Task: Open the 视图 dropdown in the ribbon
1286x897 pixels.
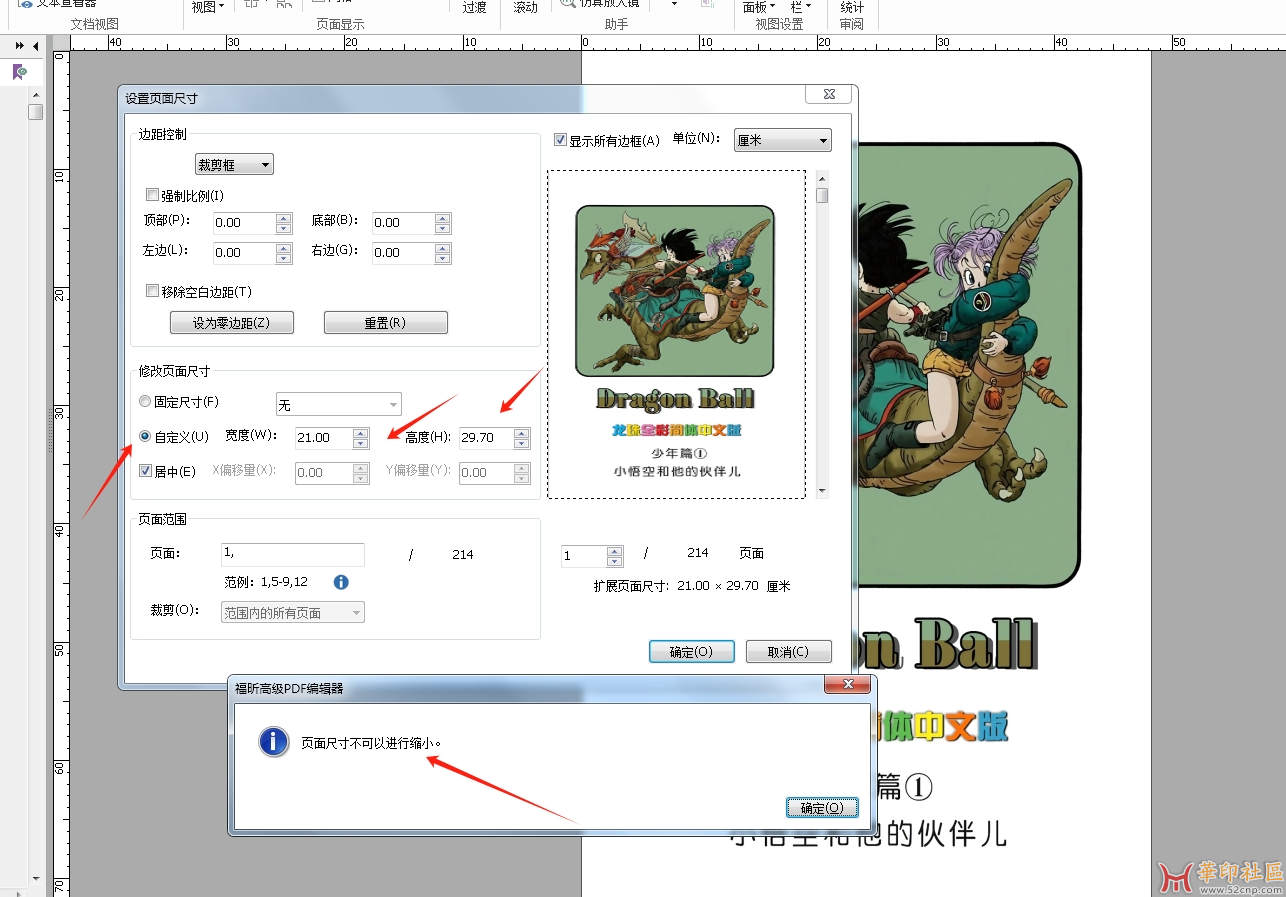Action: click(x=207, y=7)
